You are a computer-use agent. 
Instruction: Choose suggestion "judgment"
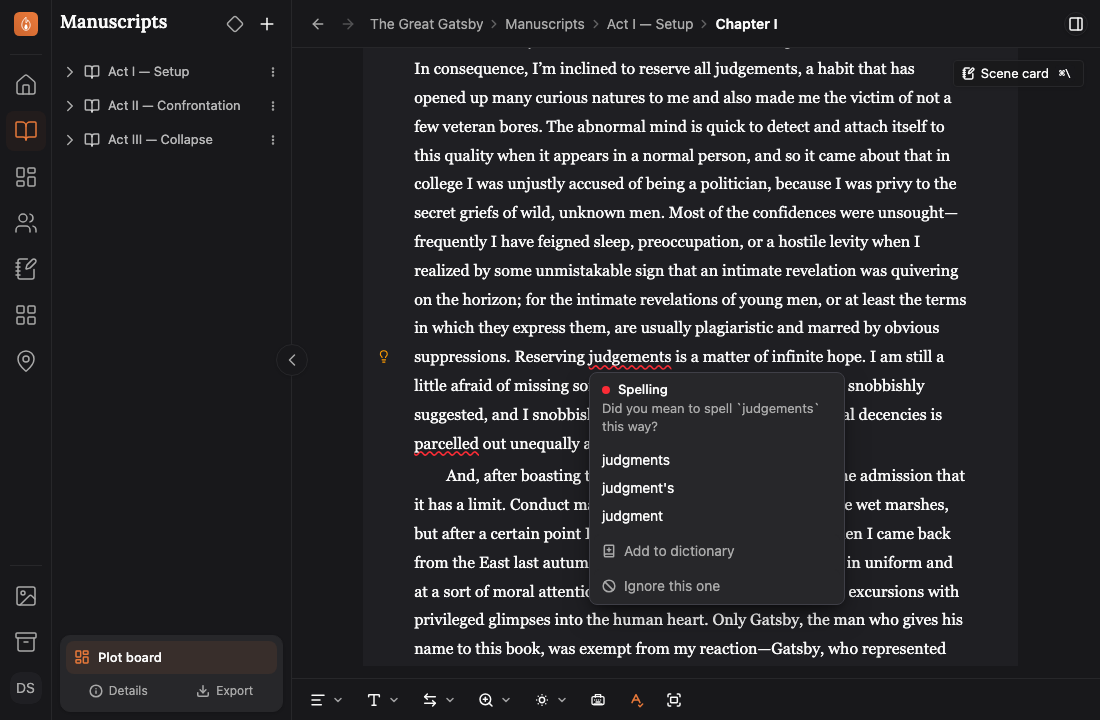point(632,516)
